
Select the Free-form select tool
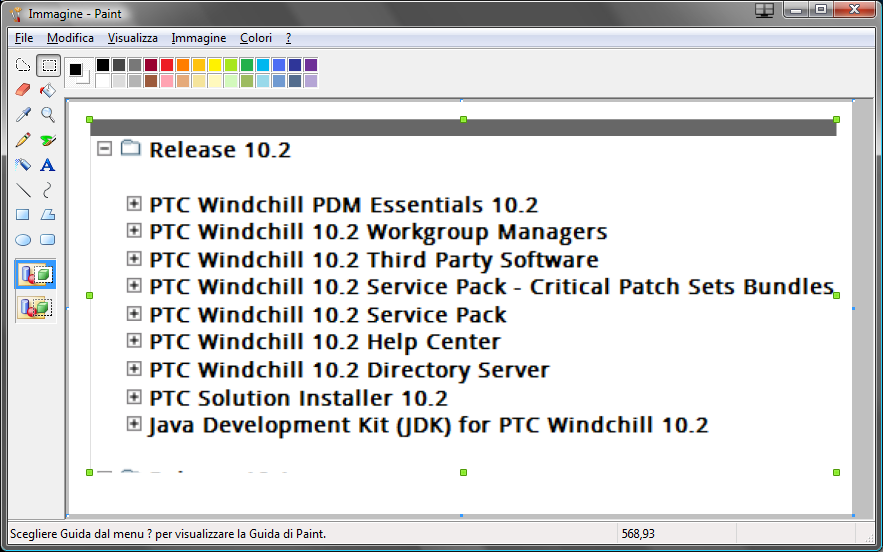[23, 65]
